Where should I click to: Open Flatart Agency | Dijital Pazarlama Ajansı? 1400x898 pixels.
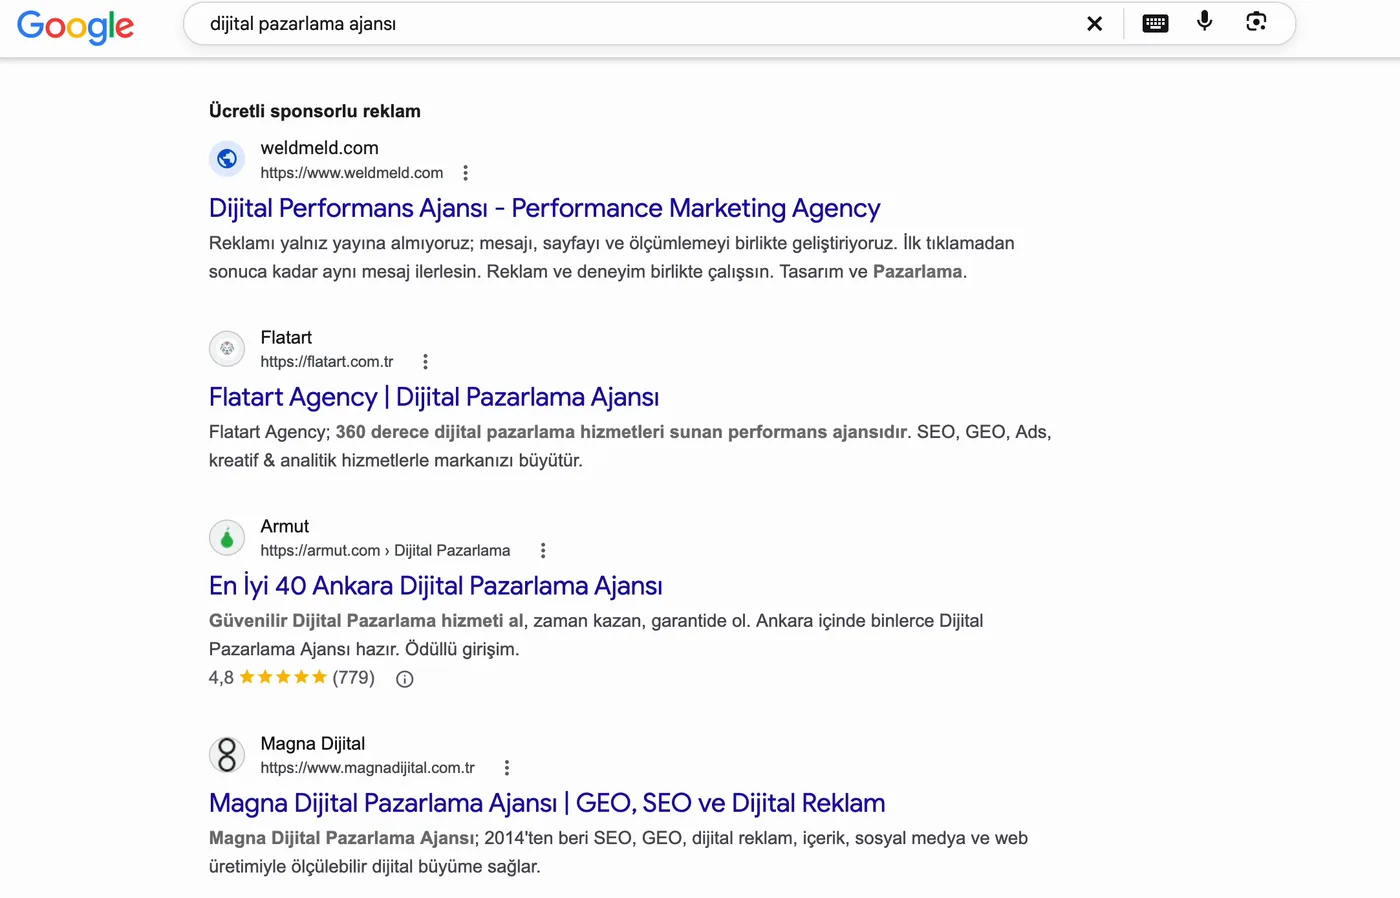tap(434, 397)
